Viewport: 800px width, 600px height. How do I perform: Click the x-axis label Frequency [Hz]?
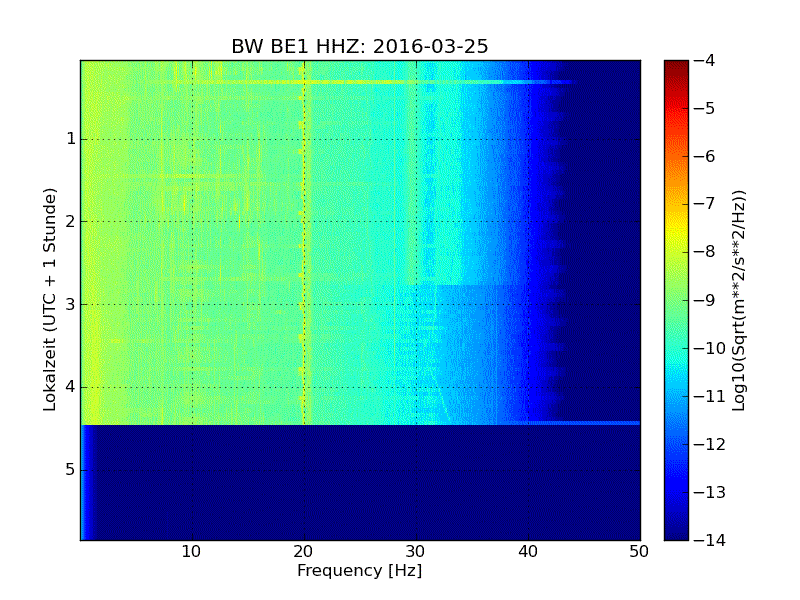pyautogui.click(x=360, y=570)
